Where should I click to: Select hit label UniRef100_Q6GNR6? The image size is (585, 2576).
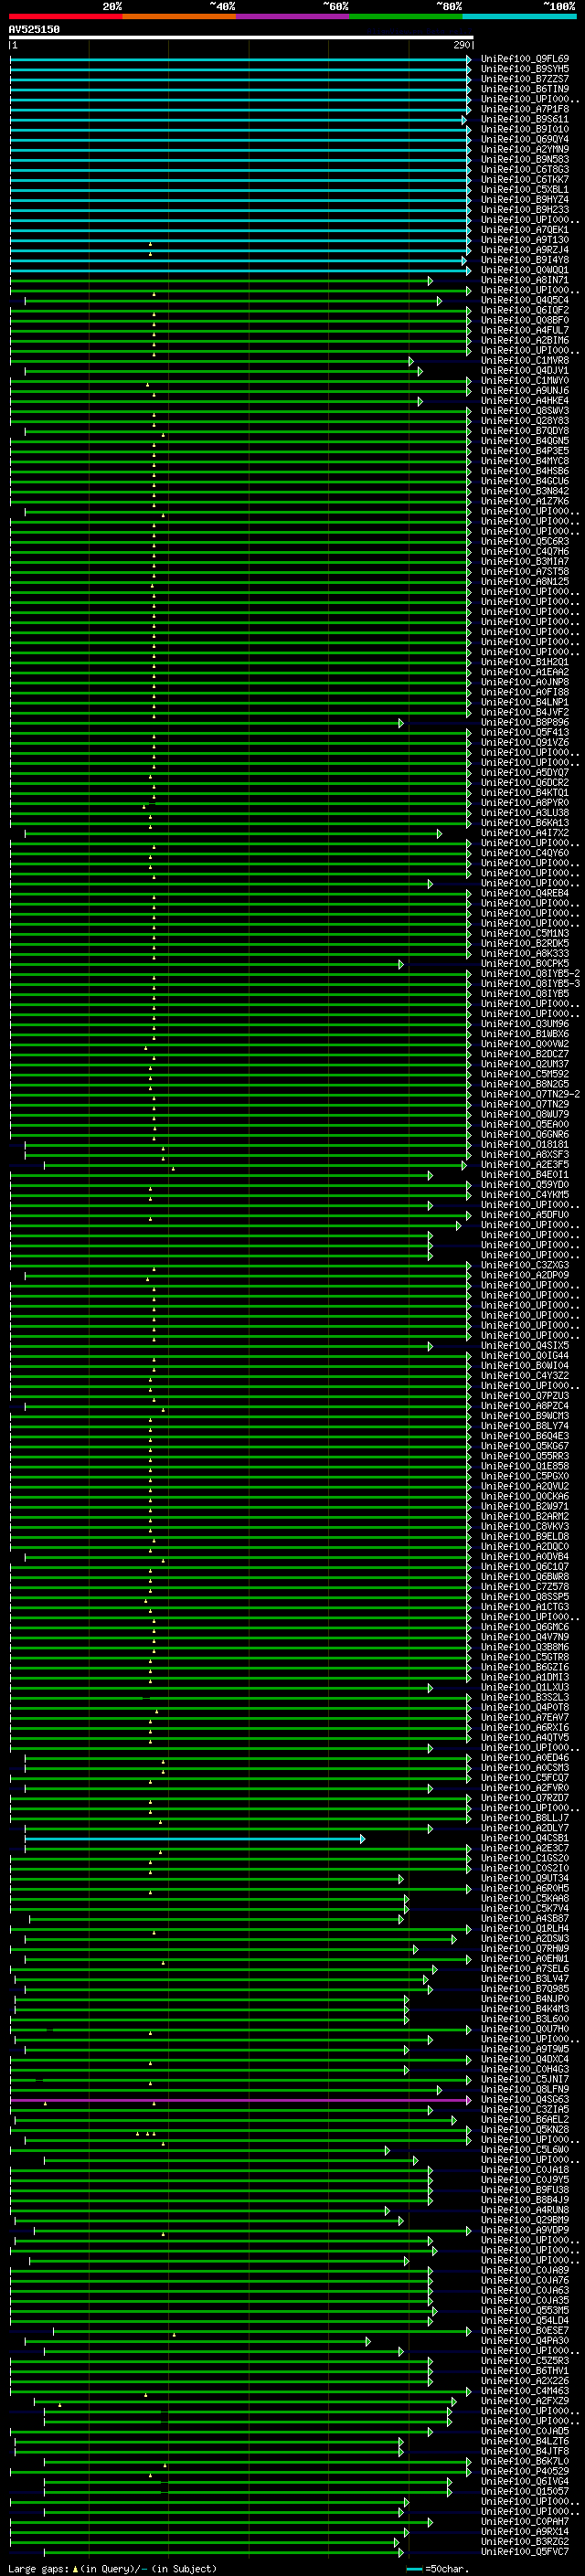point(525,1134)
